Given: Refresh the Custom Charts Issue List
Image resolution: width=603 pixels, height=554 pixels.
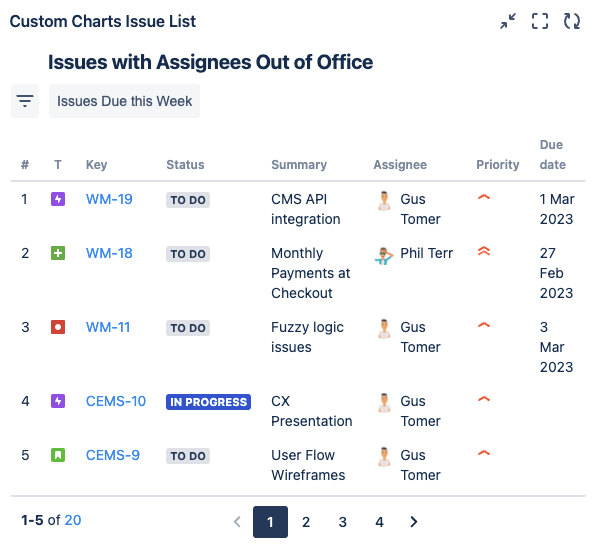Looking at the screenshot, I should pos(572,21).
